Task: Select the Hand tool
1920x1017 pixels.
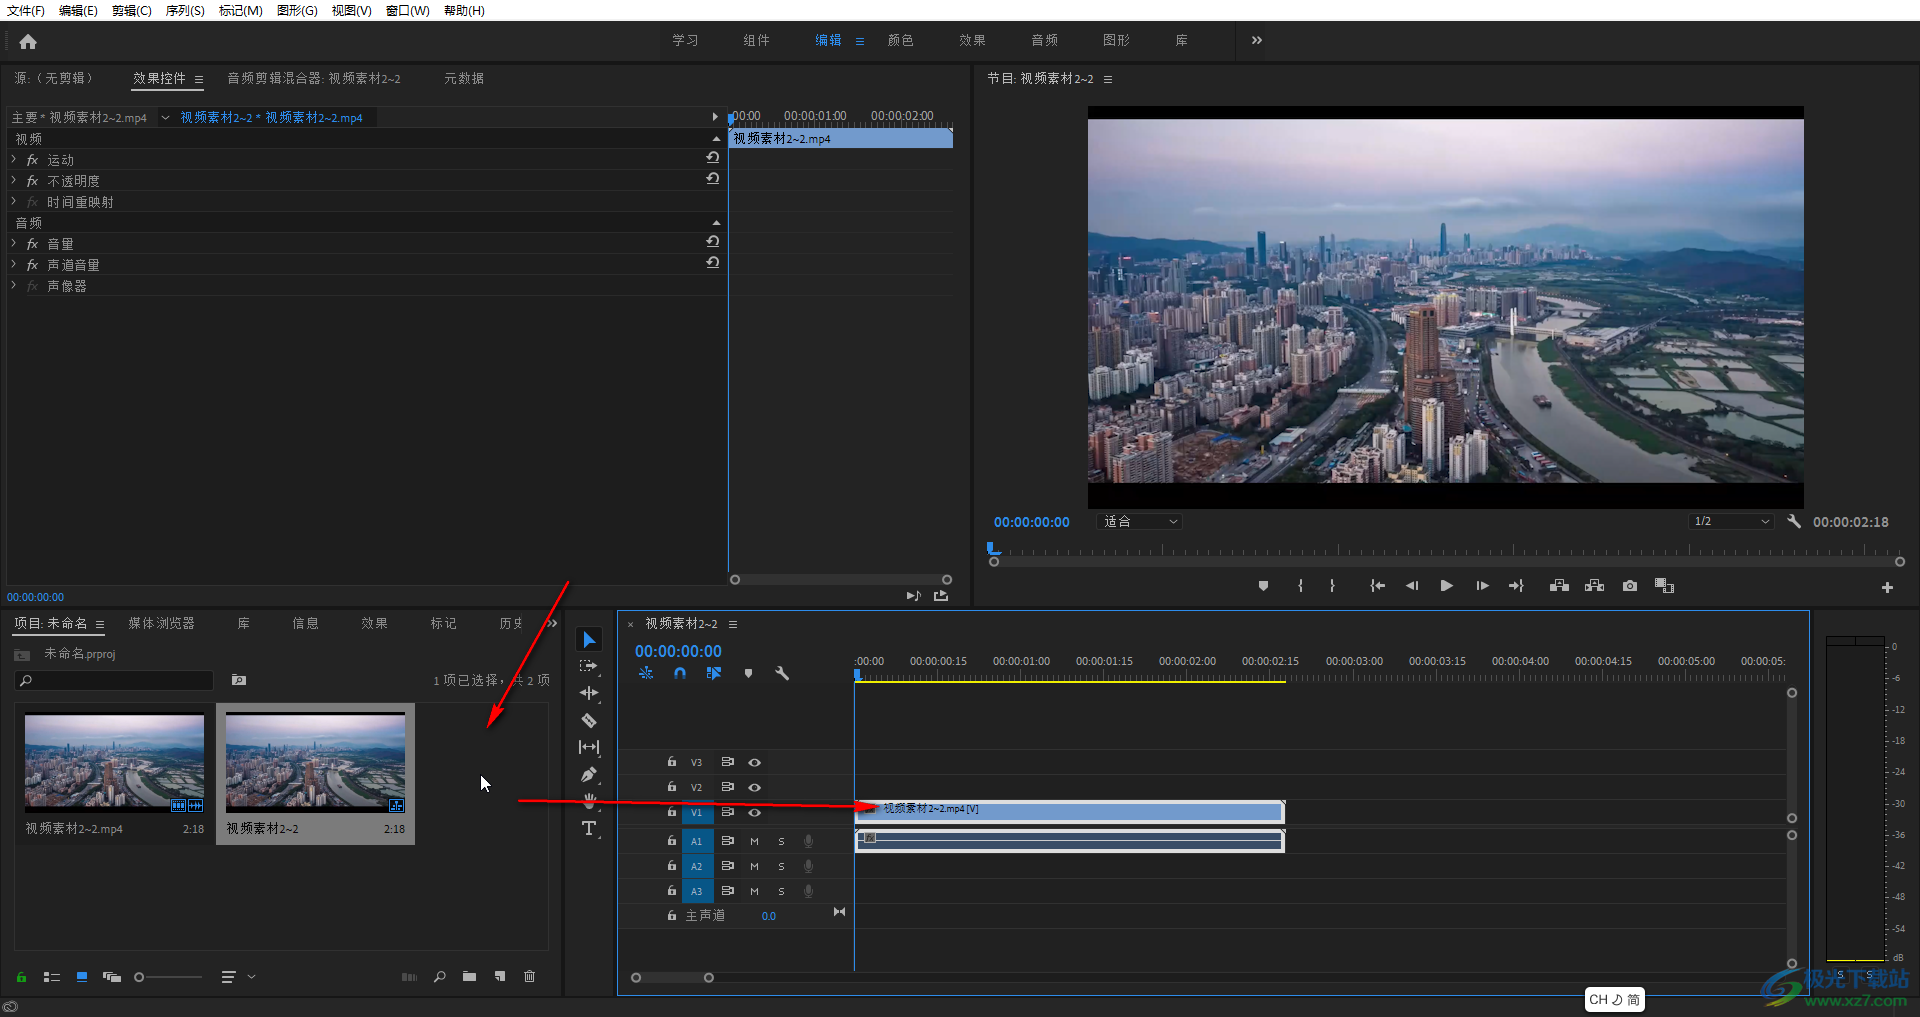Action: pos(589,801)
